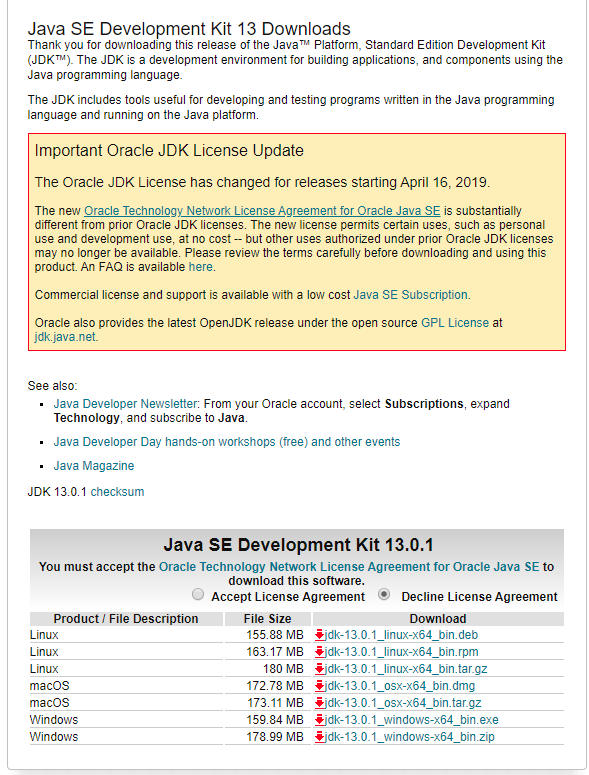Click download arrow icon for windows-x64_bin.zip
This screenshot has height=775, width=589.
pos(320,737)
